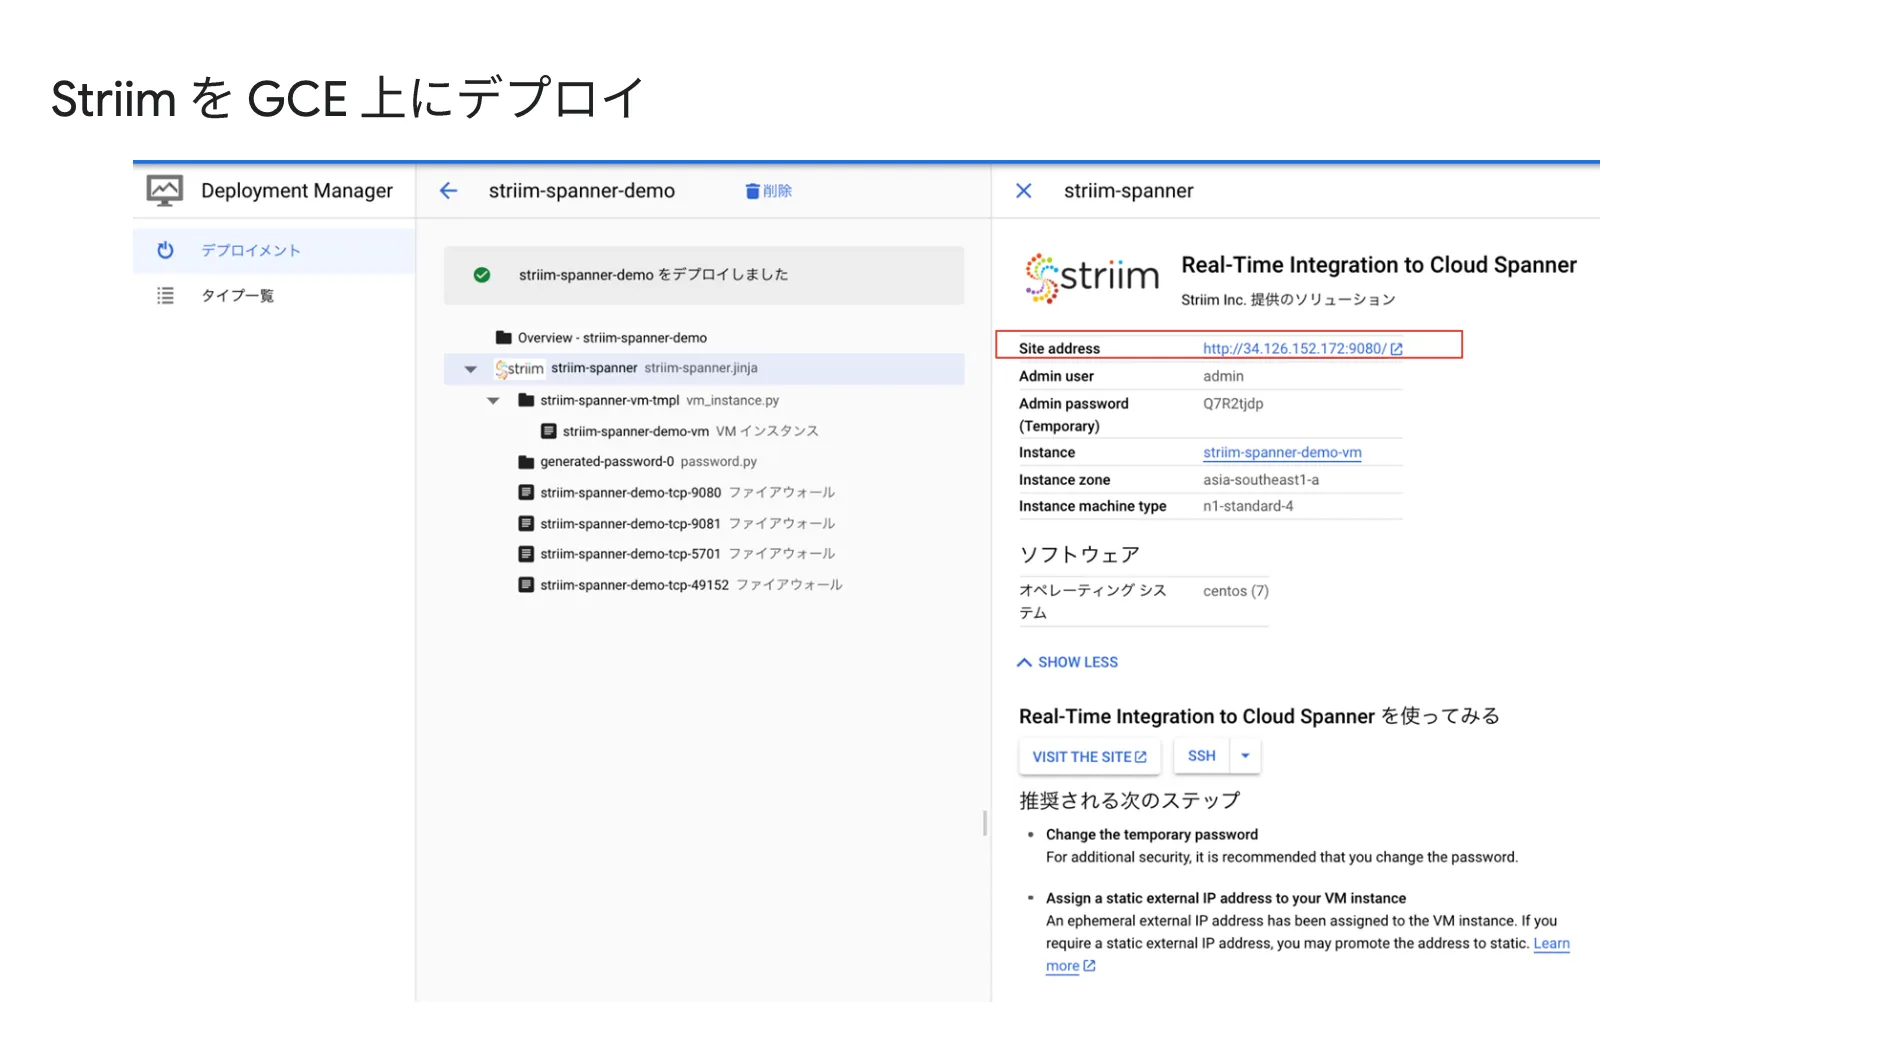Screen dimensions: 1898x1064
Task: Click the large Striim logo in details
Action: point(1092,277)
